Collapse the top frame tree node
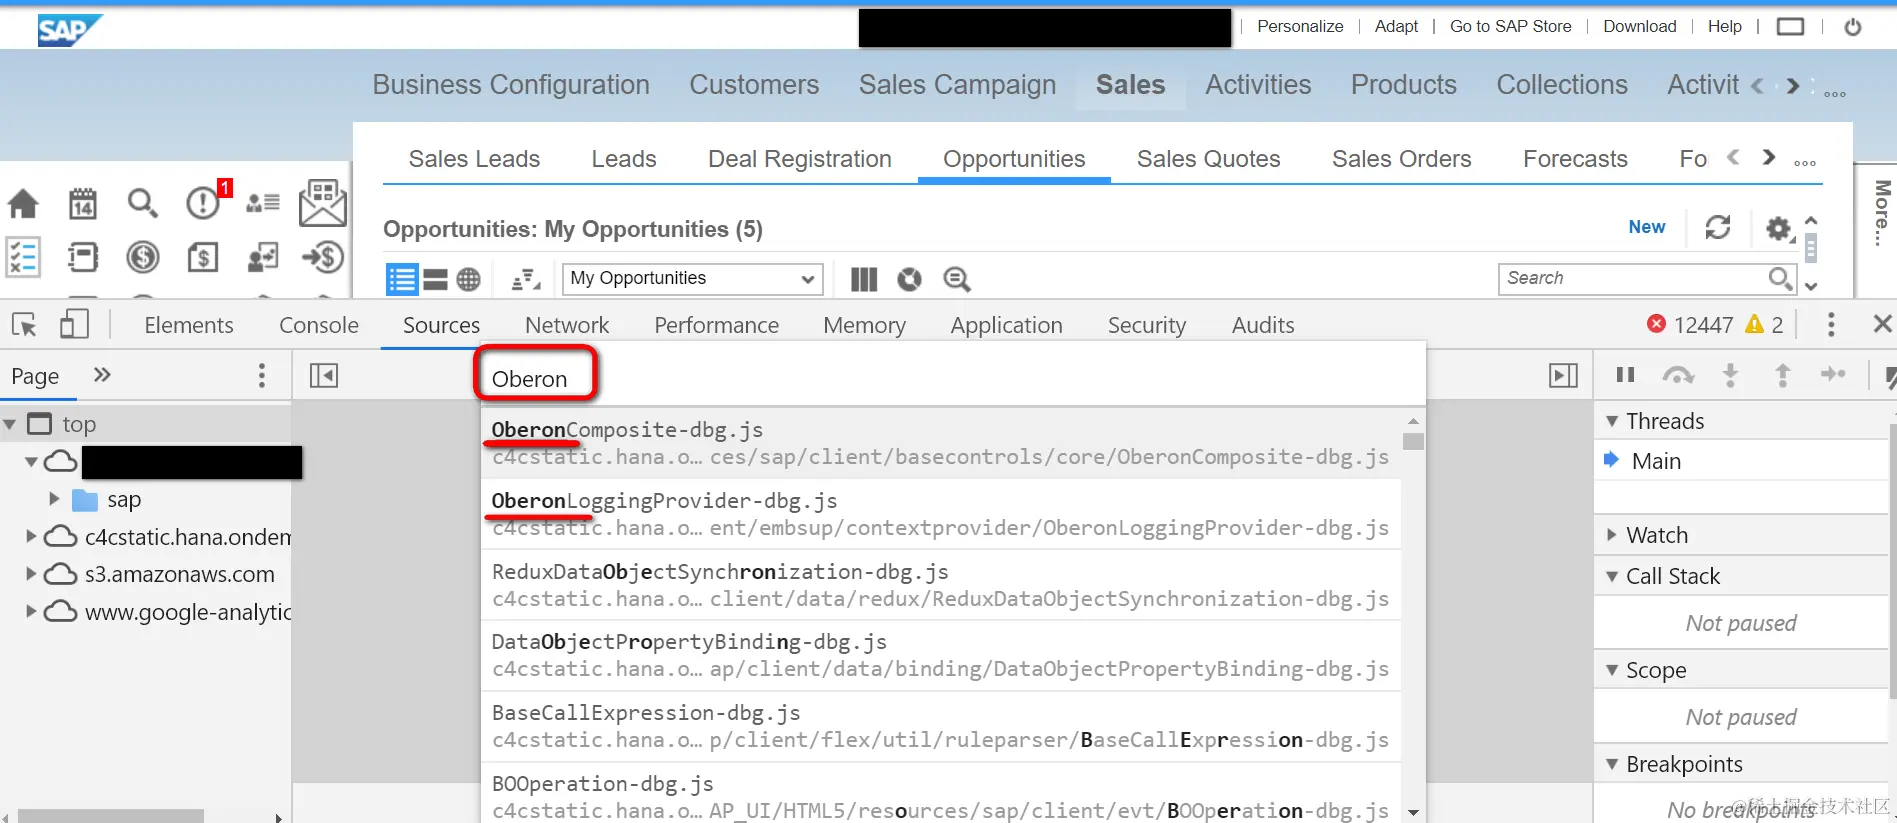 10,424
